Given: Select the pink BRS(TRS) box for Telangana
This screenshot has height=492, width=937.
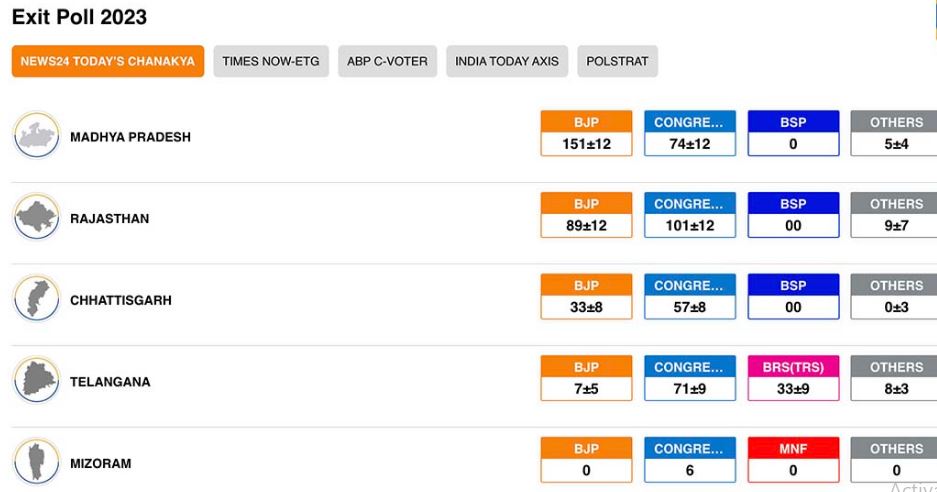Looking at the screenshot, I should (x=793, y=379).
